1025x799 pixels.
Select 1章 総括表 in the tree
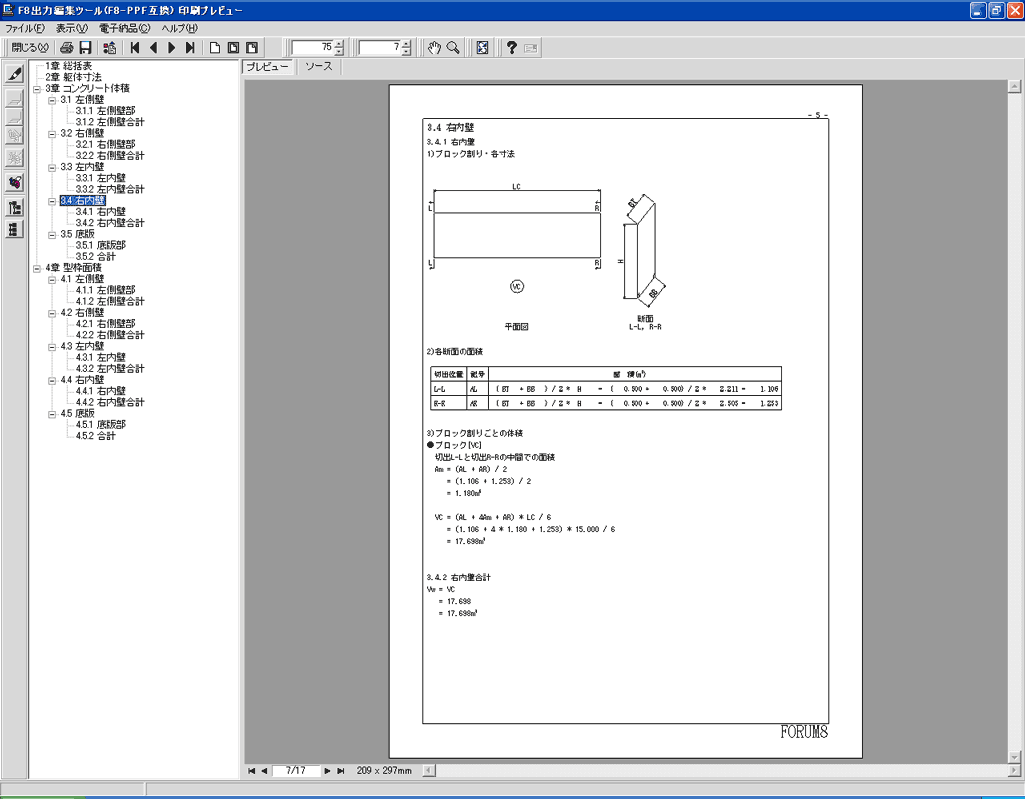coord(69,66)
